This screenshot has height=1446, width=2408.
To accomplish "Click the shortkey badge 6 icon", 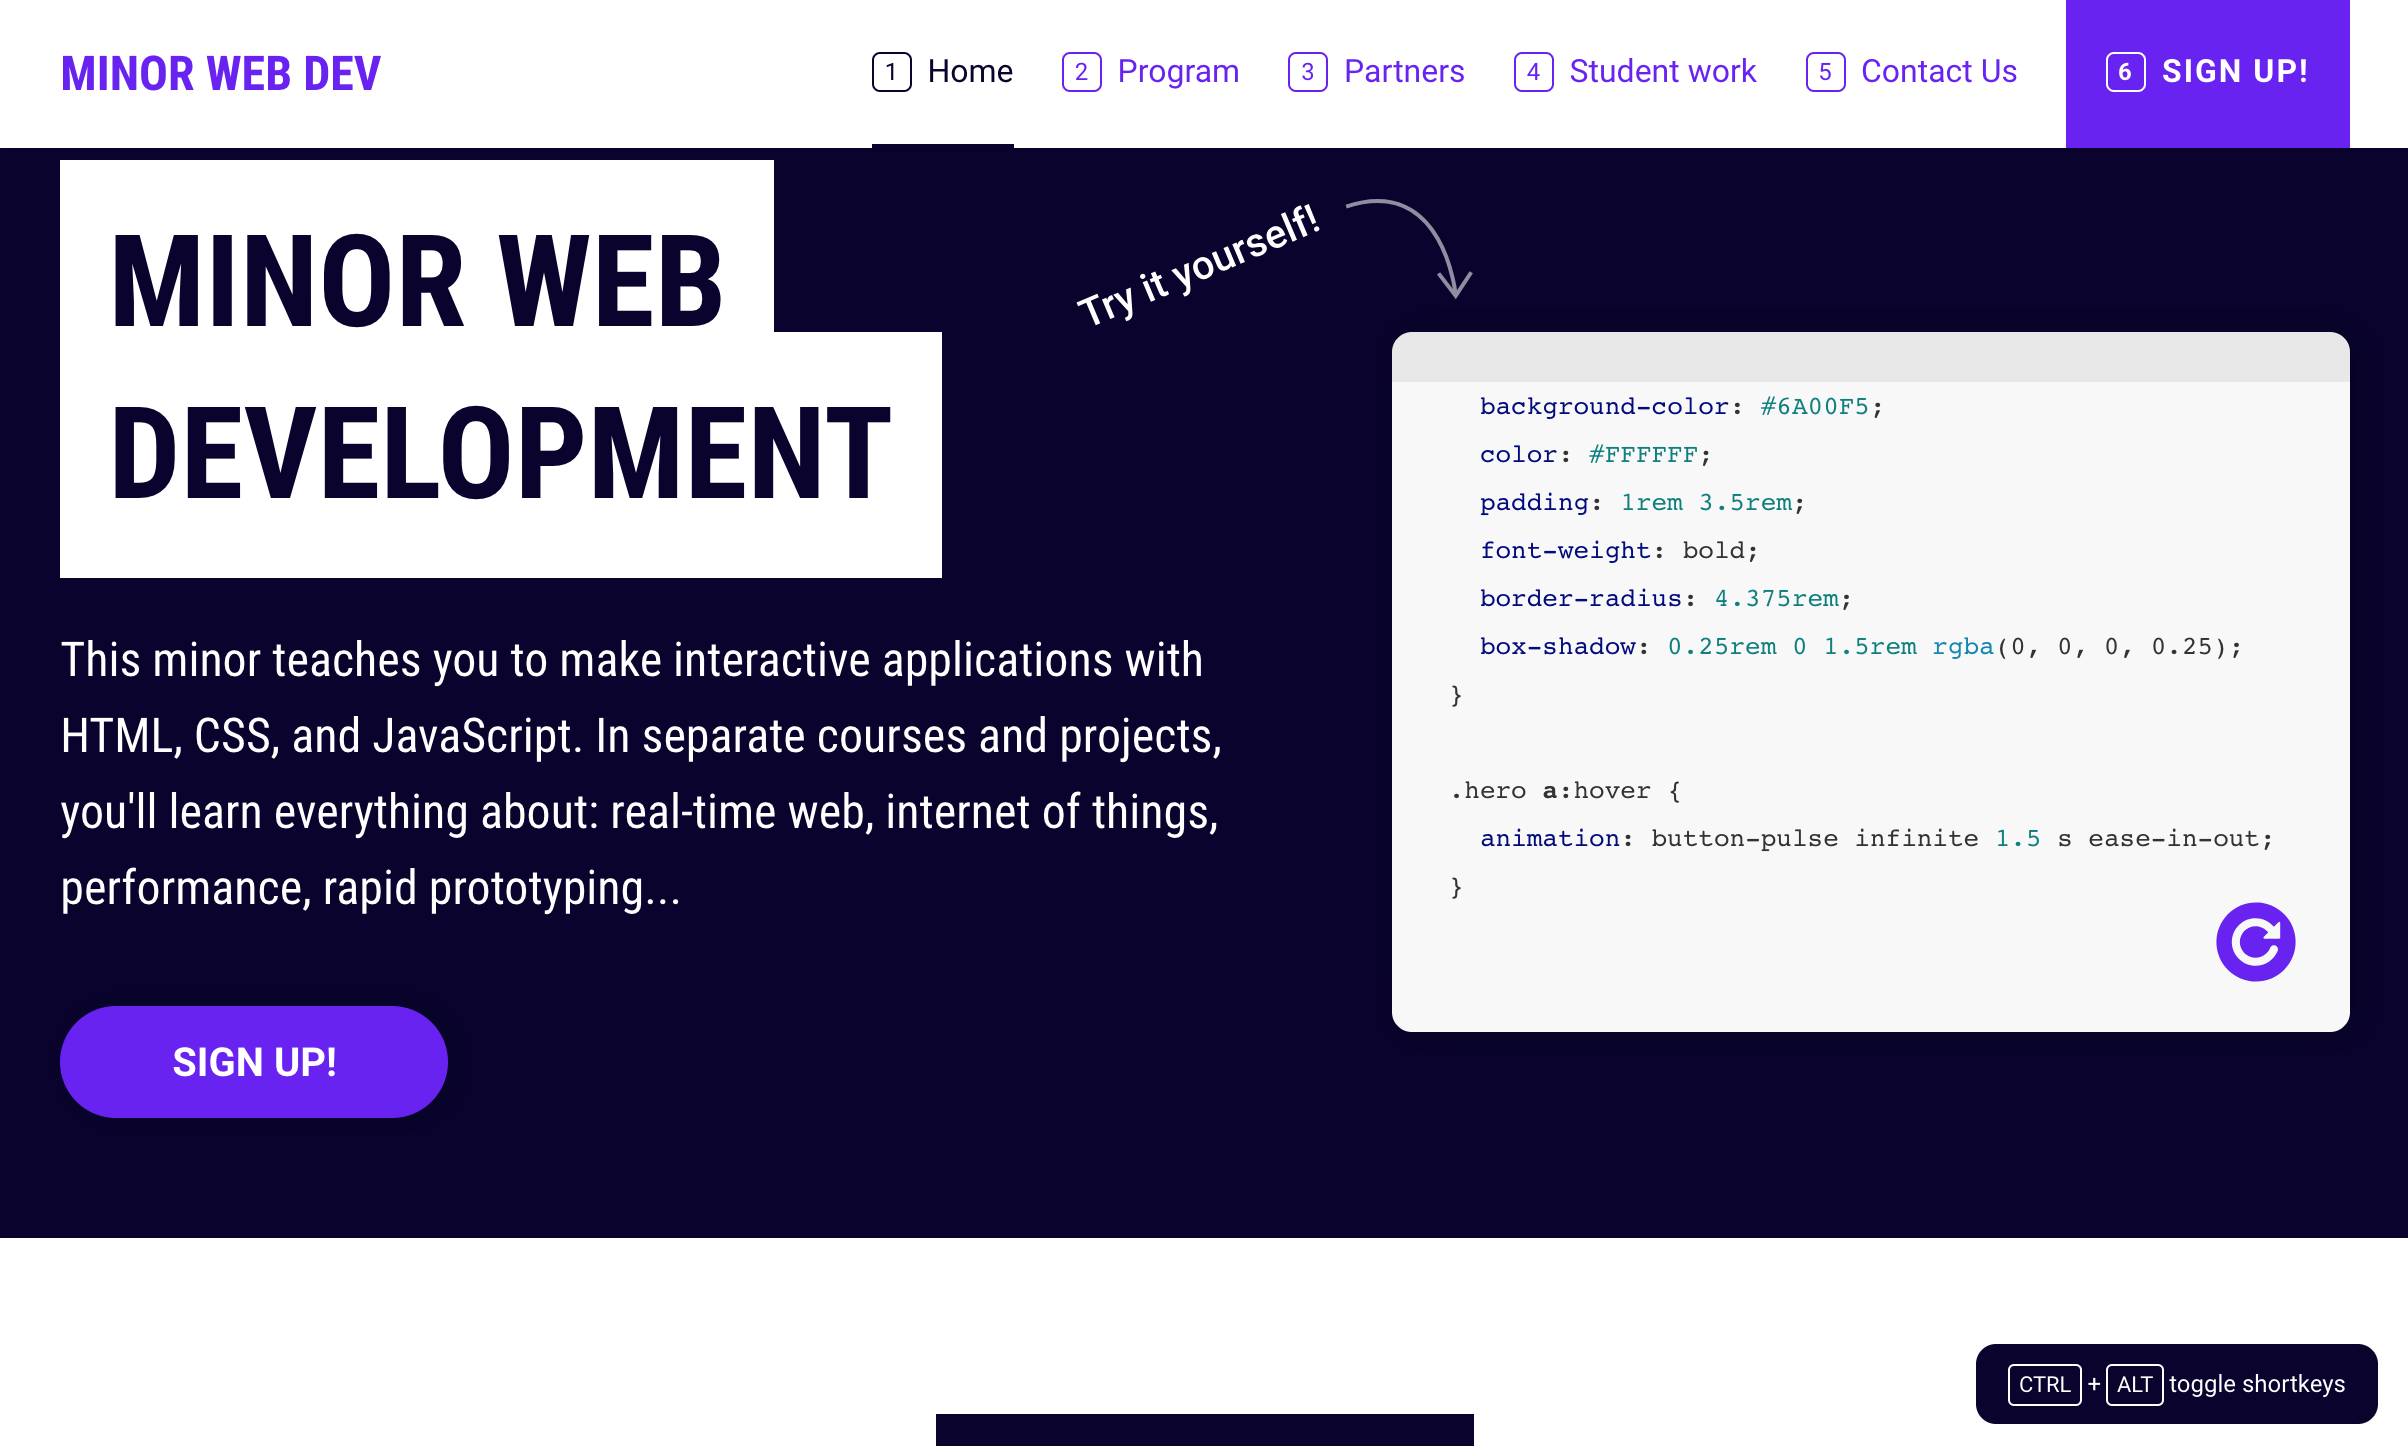I will click(x=2125, y=72).
